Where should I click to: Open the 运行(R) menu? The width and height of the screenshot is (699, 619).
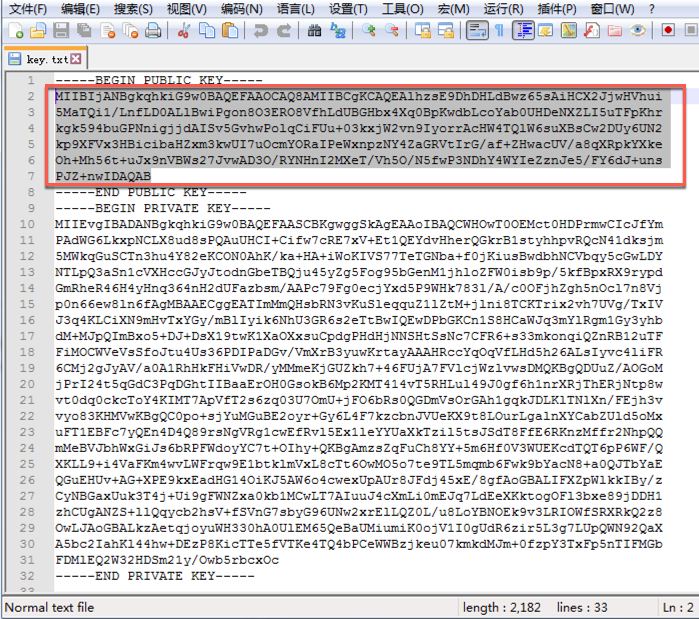click(x=503, y=8)
